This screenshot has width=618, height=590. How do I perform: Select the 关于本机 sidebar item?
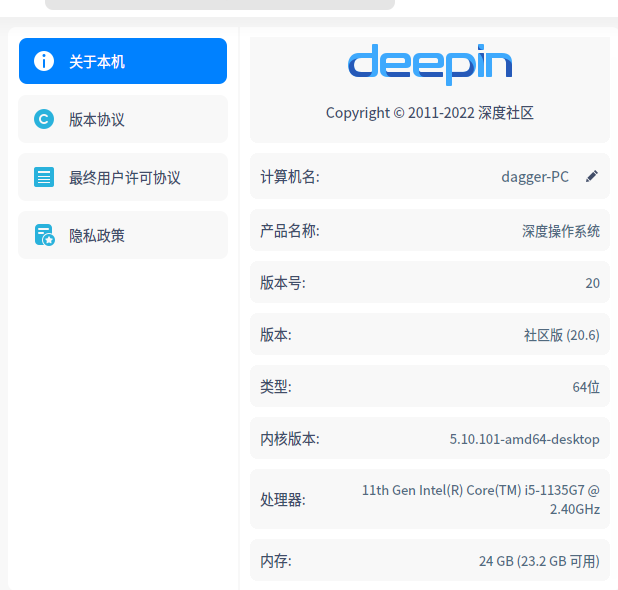(123, 61)
